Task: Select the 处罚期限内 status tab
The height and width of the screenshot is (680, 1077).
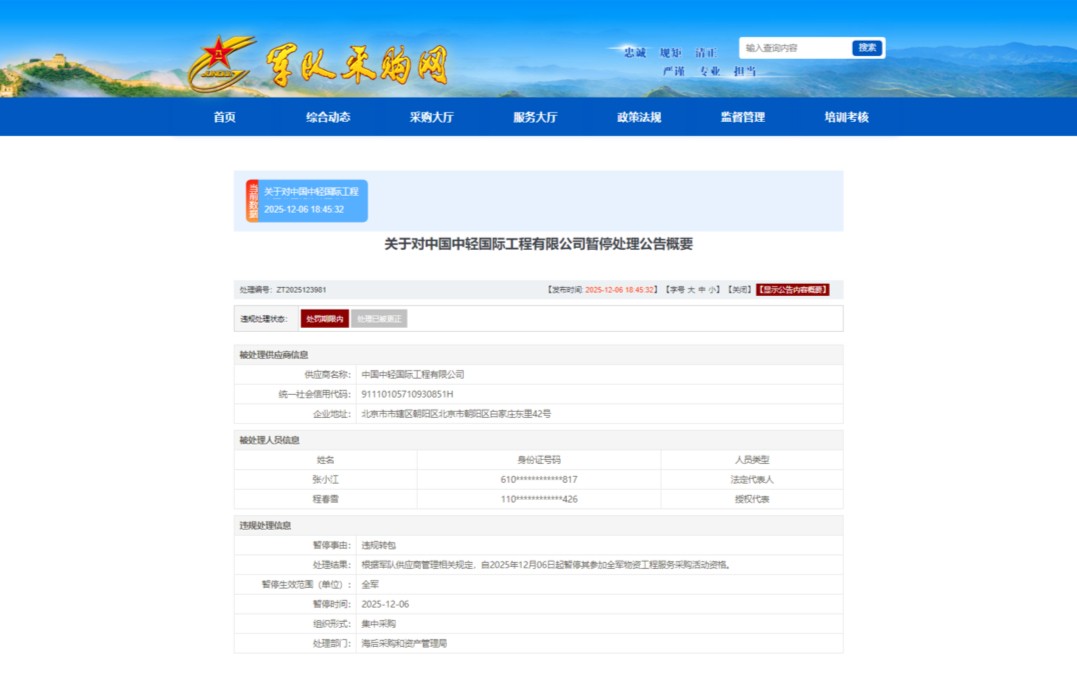Action: coord(325,319)
